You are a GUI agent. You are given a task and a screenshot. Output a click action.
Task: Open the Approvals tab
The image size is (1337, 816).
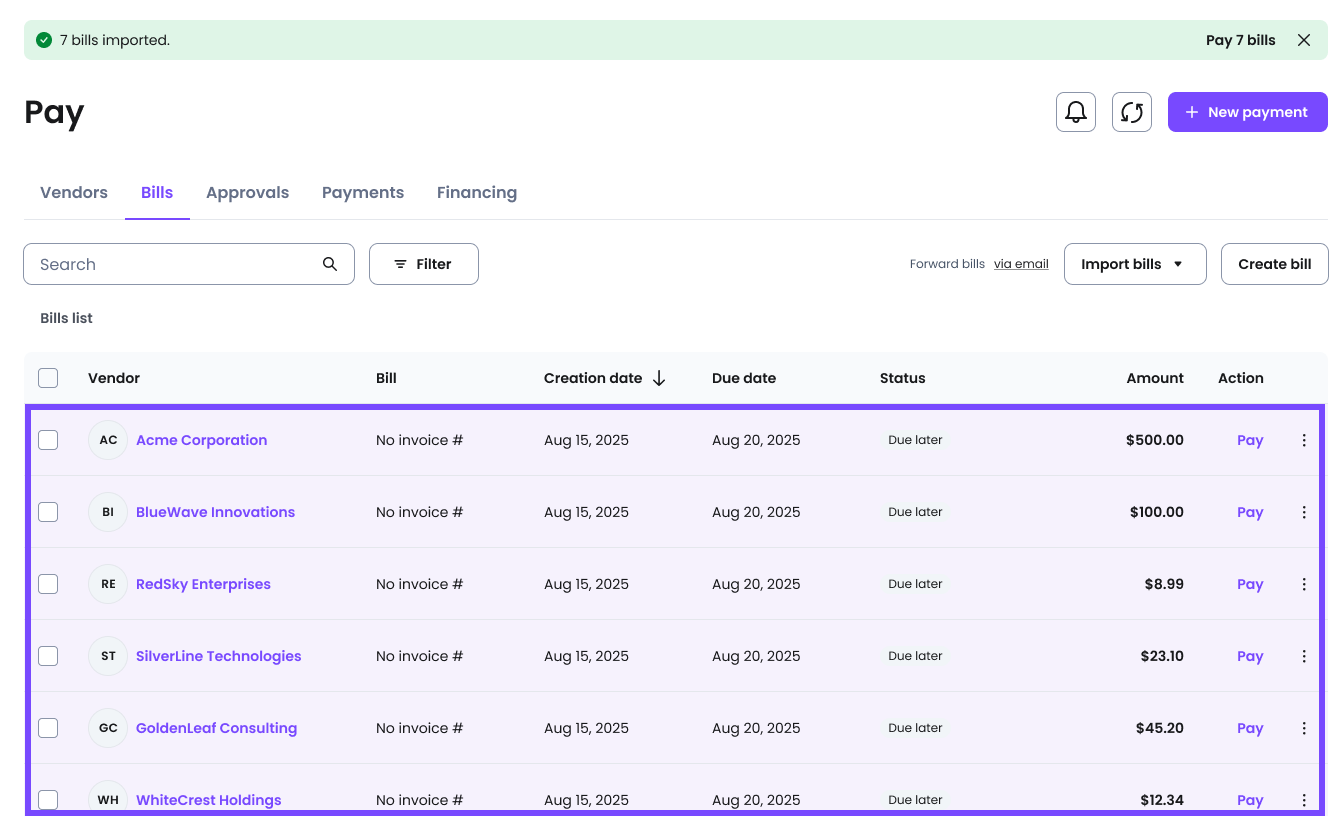pyautogui.click(x=247, y=192)
